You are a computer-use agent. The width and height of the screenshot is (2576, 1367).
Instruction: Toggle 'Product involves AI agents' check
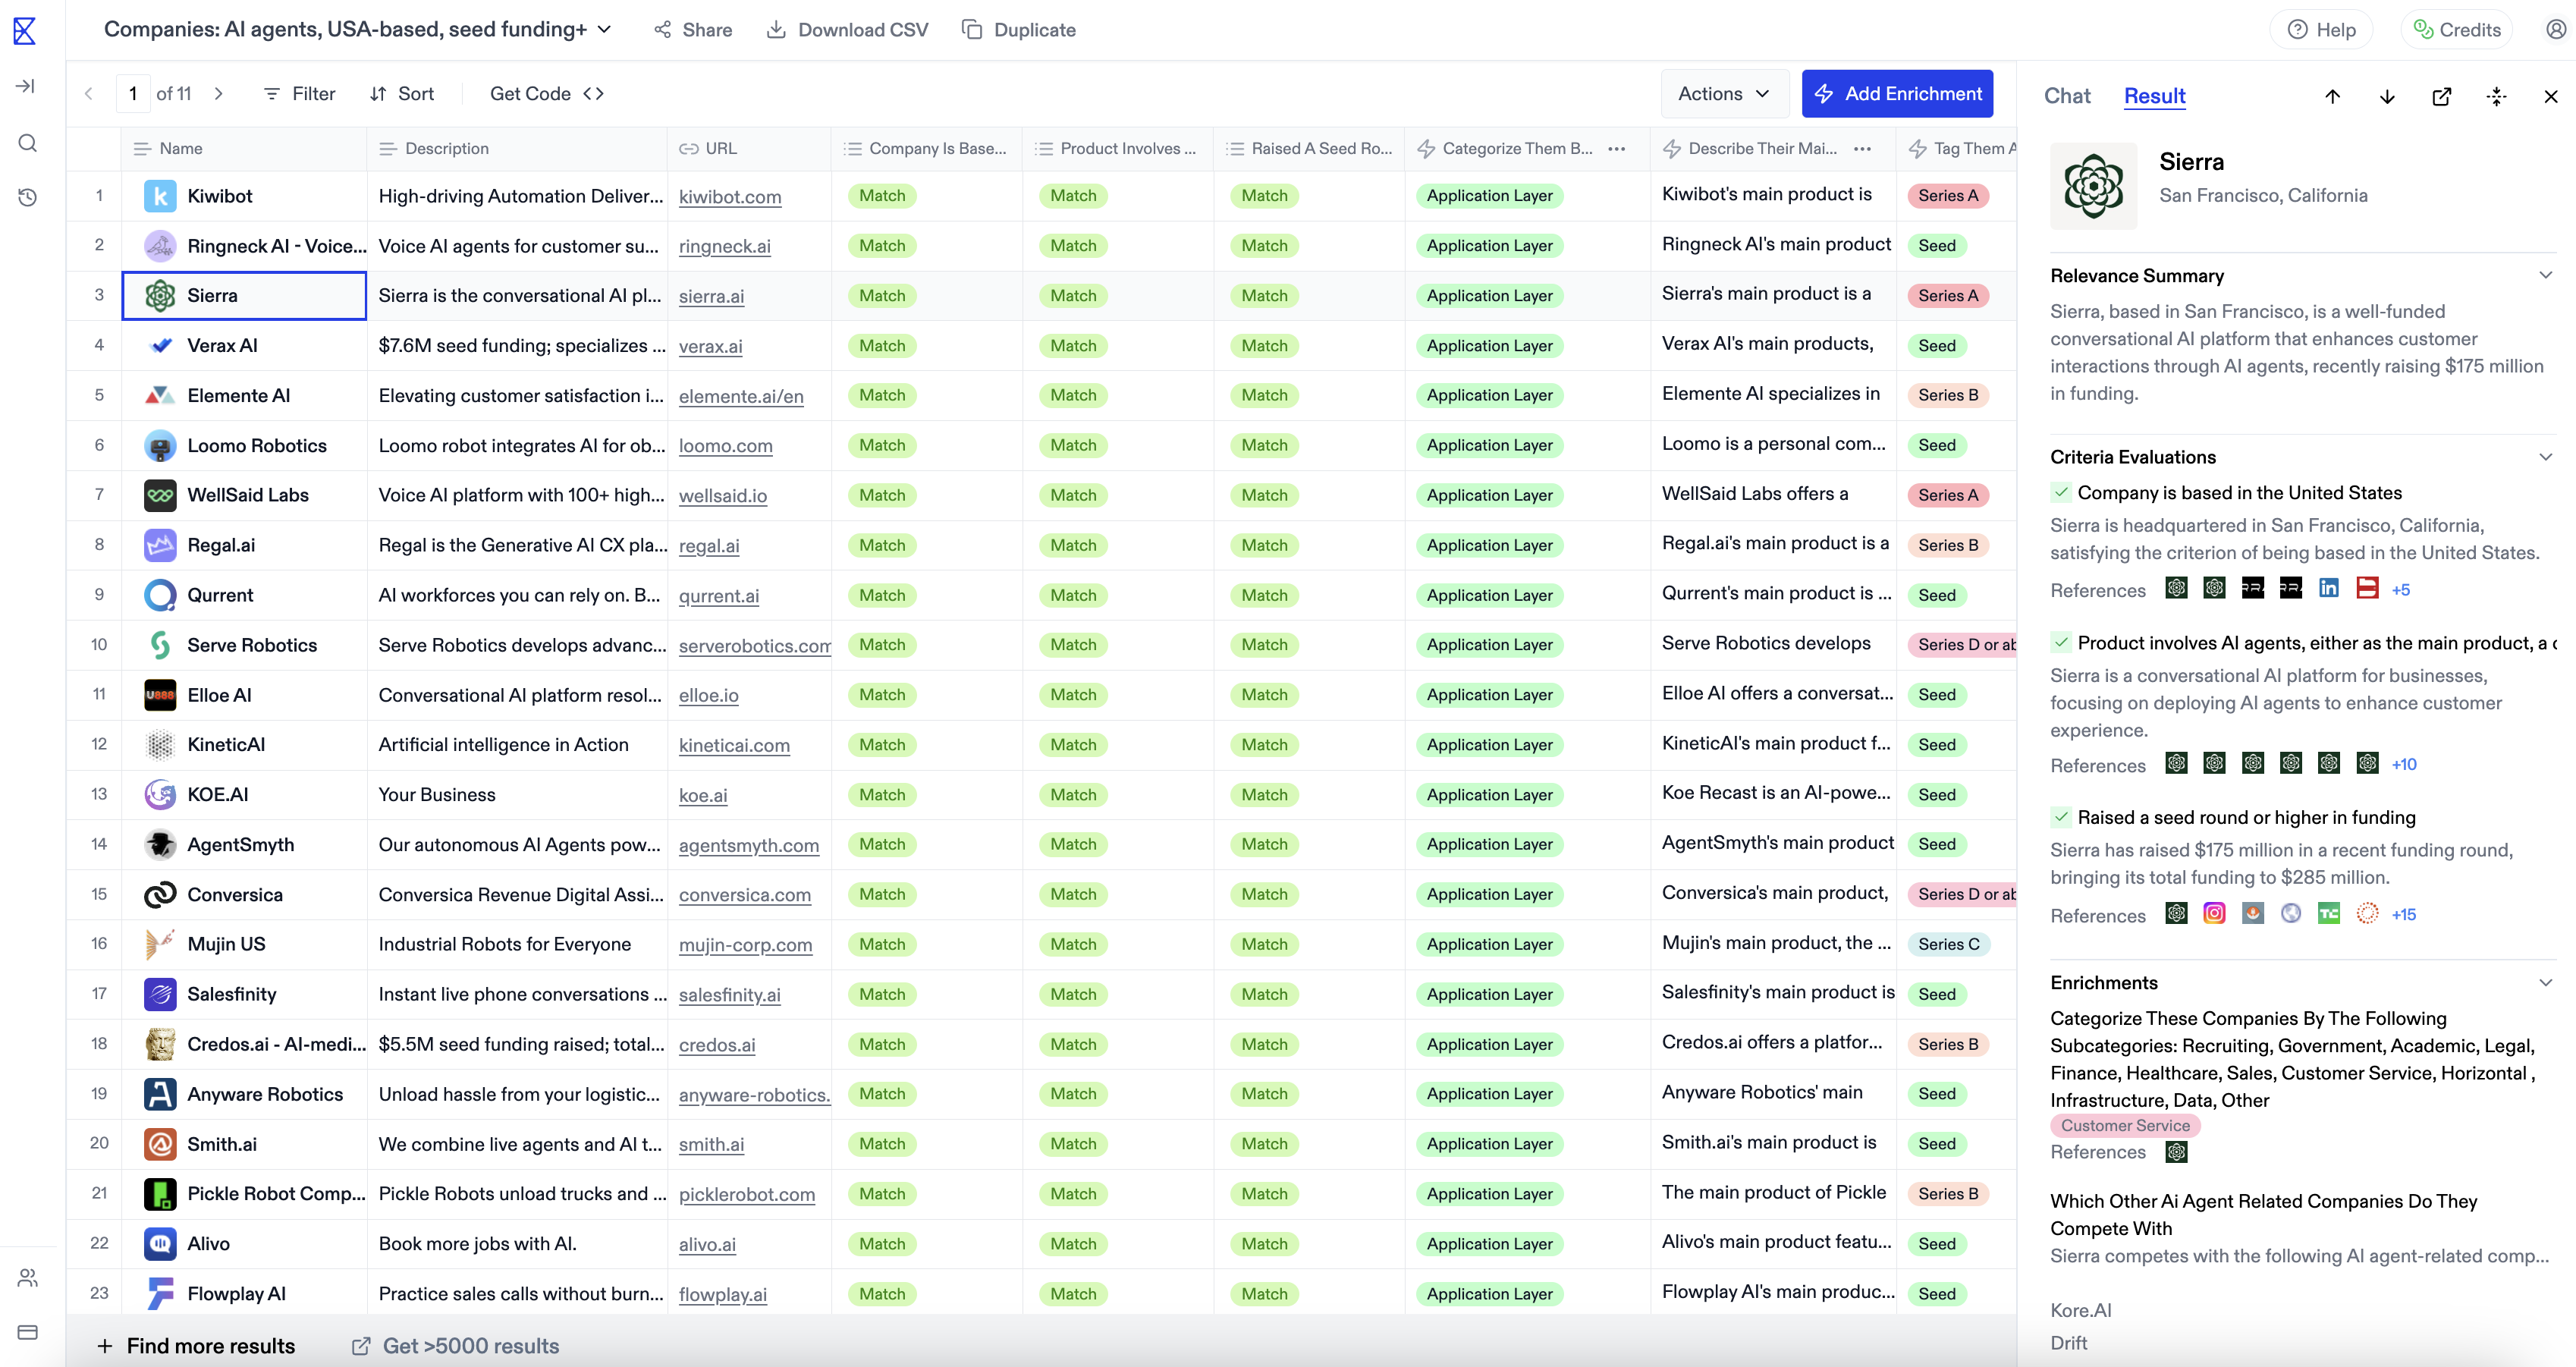[x=2060, y=642]
